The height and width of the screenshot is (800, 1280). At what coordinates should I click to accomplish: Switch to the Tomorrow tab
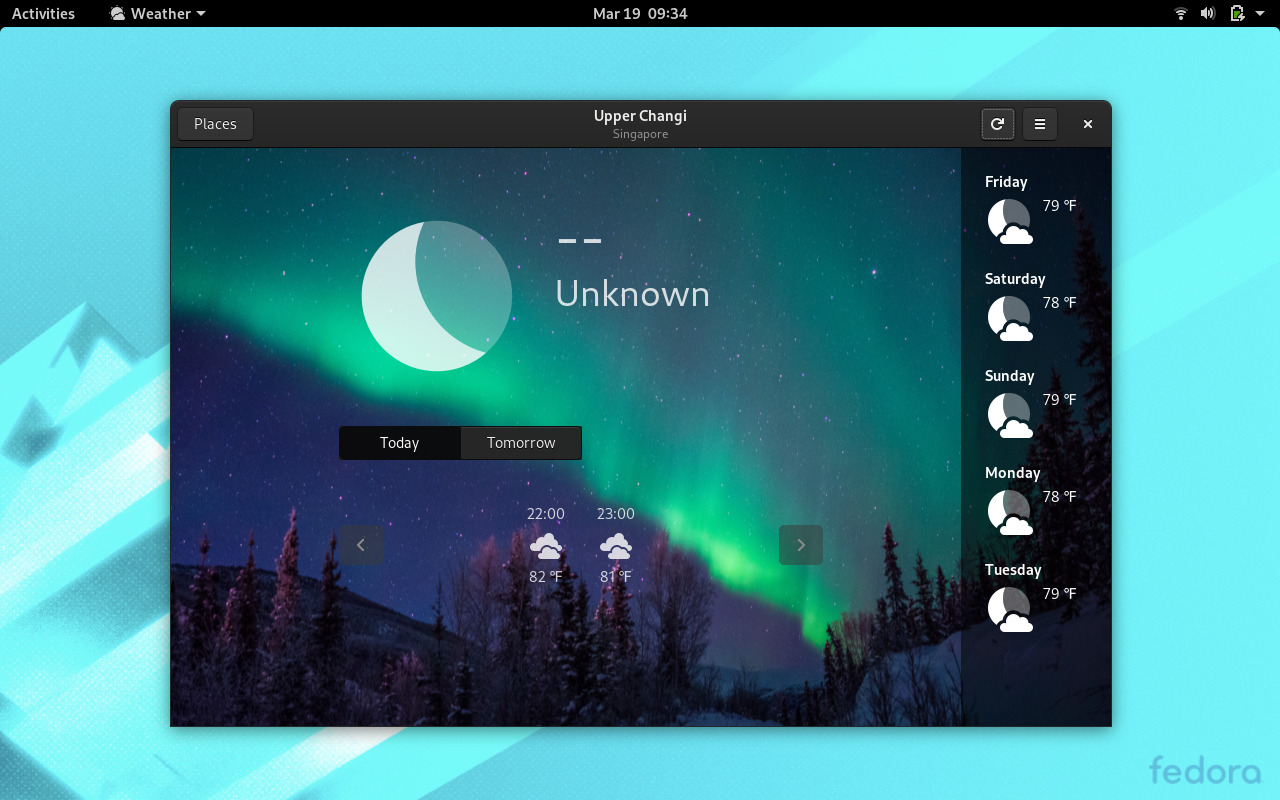click(521, 442)
